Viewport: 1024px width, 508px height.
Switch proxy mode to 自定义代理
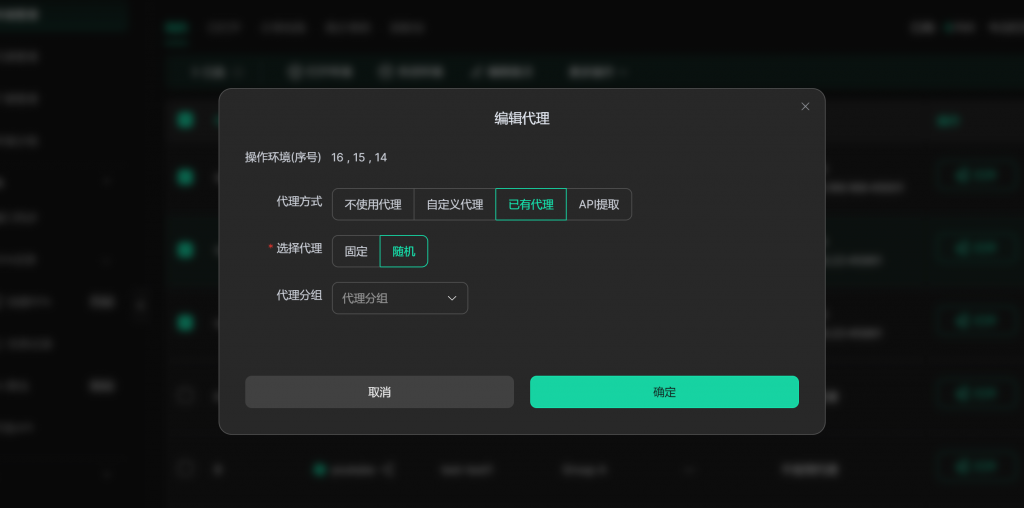[x=455, y=204]
